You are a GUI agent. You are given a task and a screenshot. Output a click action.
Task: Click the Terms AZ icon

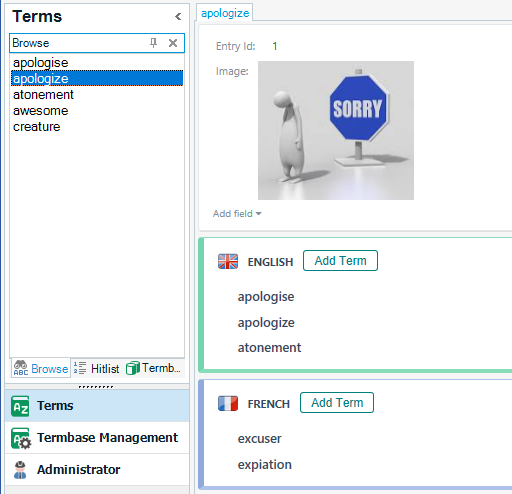[x=20, y=406]
